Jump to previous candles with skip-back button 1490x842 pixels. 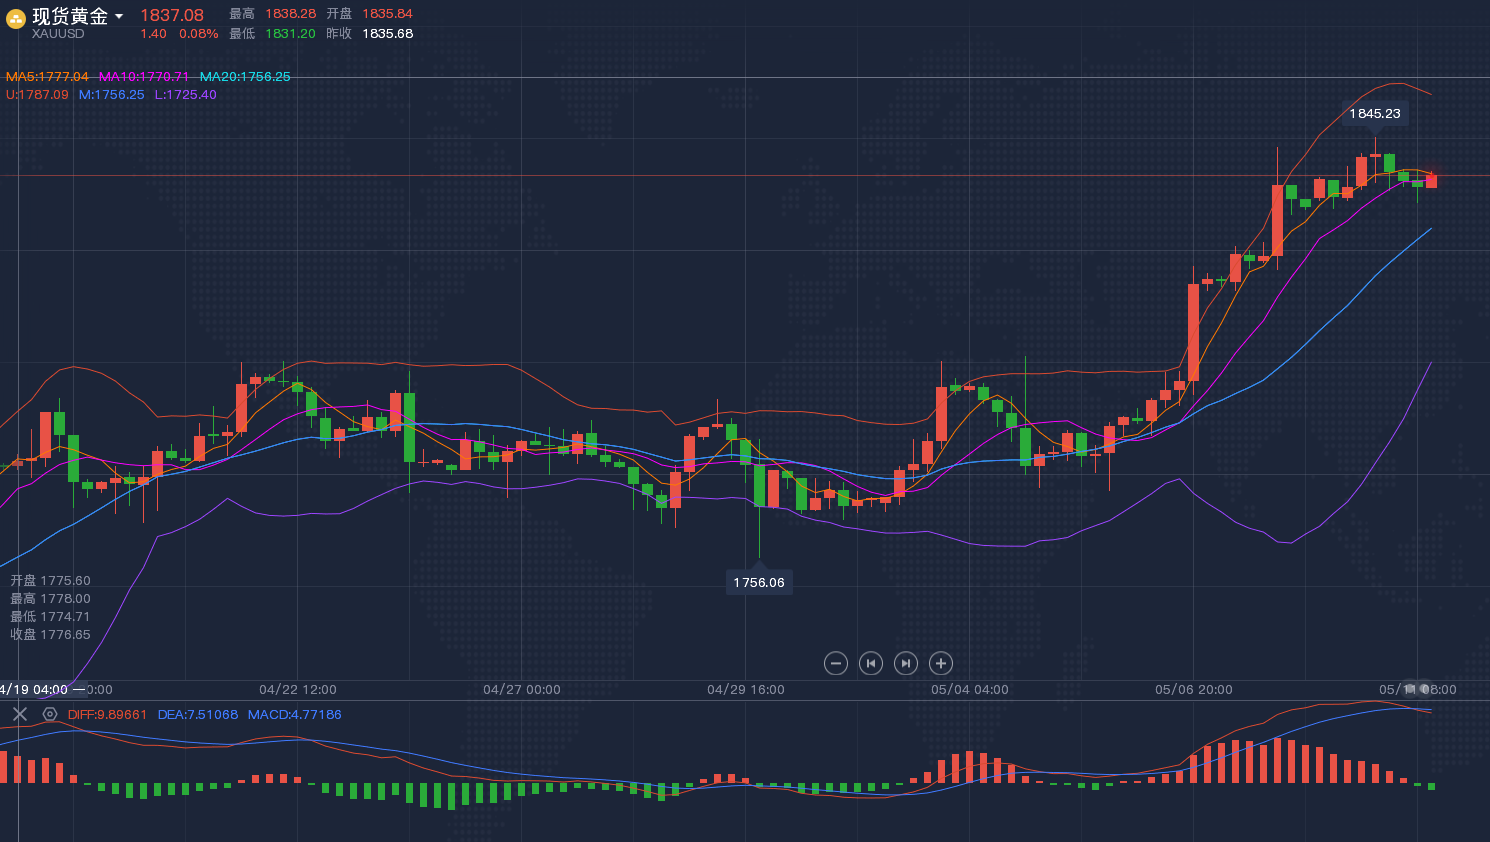tap(871, 663)
